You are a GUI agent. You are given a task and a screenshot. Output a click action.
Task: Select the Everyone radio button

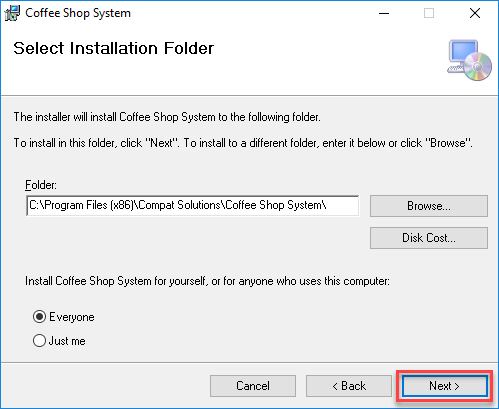tap(39, 317)
